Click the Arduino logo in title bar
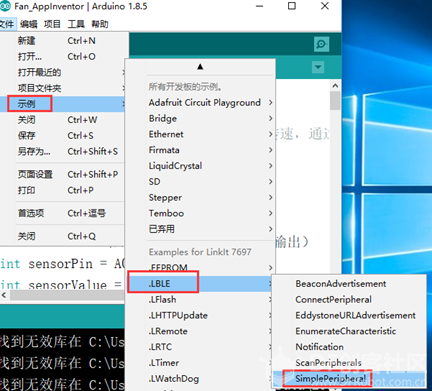This screenshot has height=391, width=432. tap(5, 6)
